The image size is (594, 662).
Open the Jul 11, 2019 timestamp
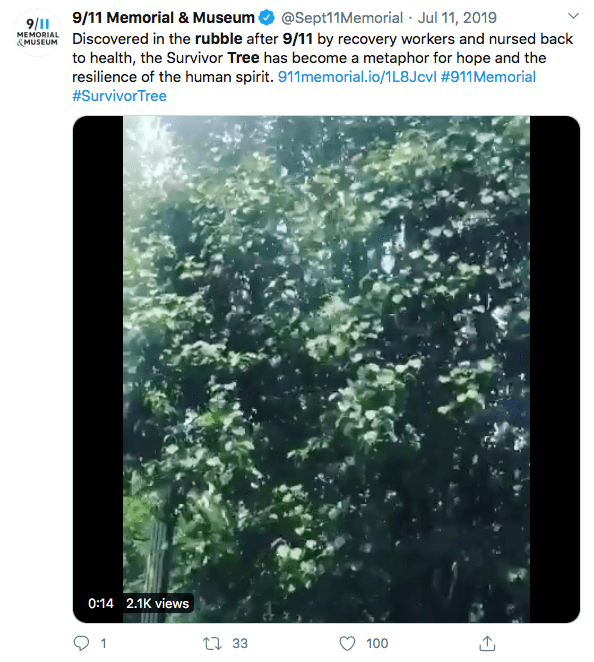tap(457, 18)
